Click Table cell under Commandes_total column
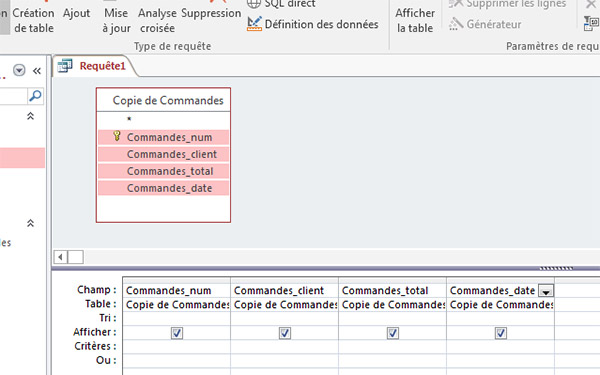 392,305
